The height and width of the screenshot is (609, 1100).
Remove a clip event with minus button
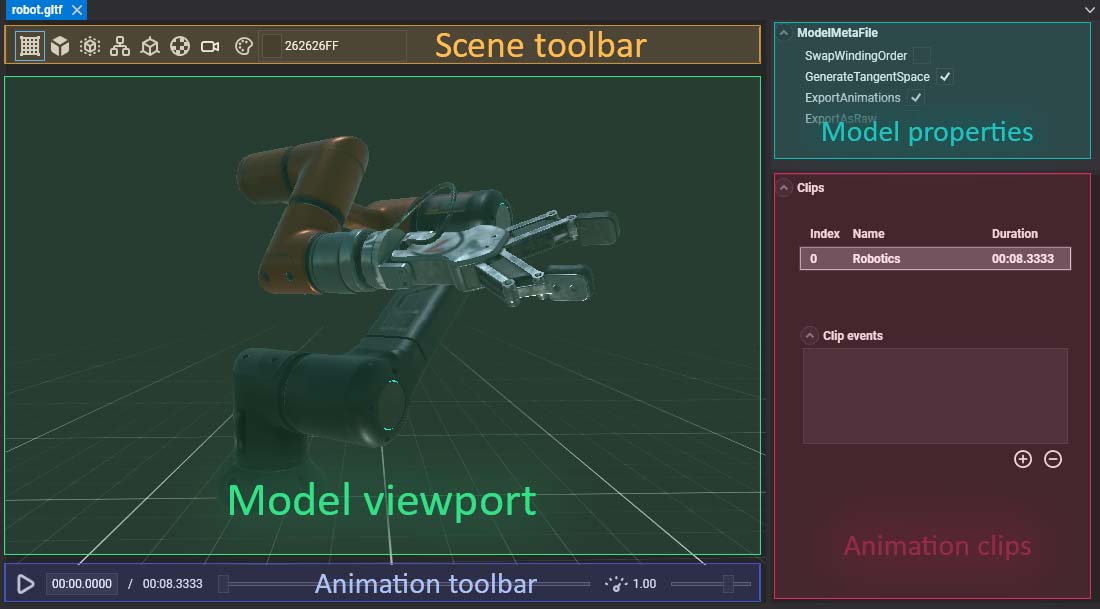tap(1053, 459)
